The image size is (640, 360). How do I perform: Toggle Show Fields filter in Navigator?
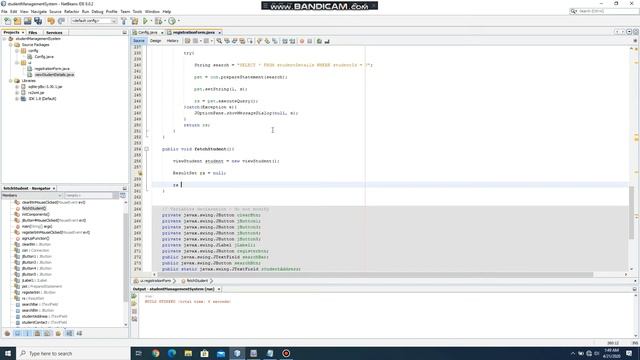click(x=17, y=333)
